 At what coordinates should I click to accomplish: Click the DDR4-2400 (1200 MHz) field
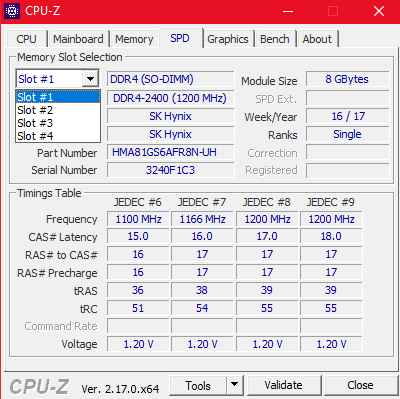point(171,98)
